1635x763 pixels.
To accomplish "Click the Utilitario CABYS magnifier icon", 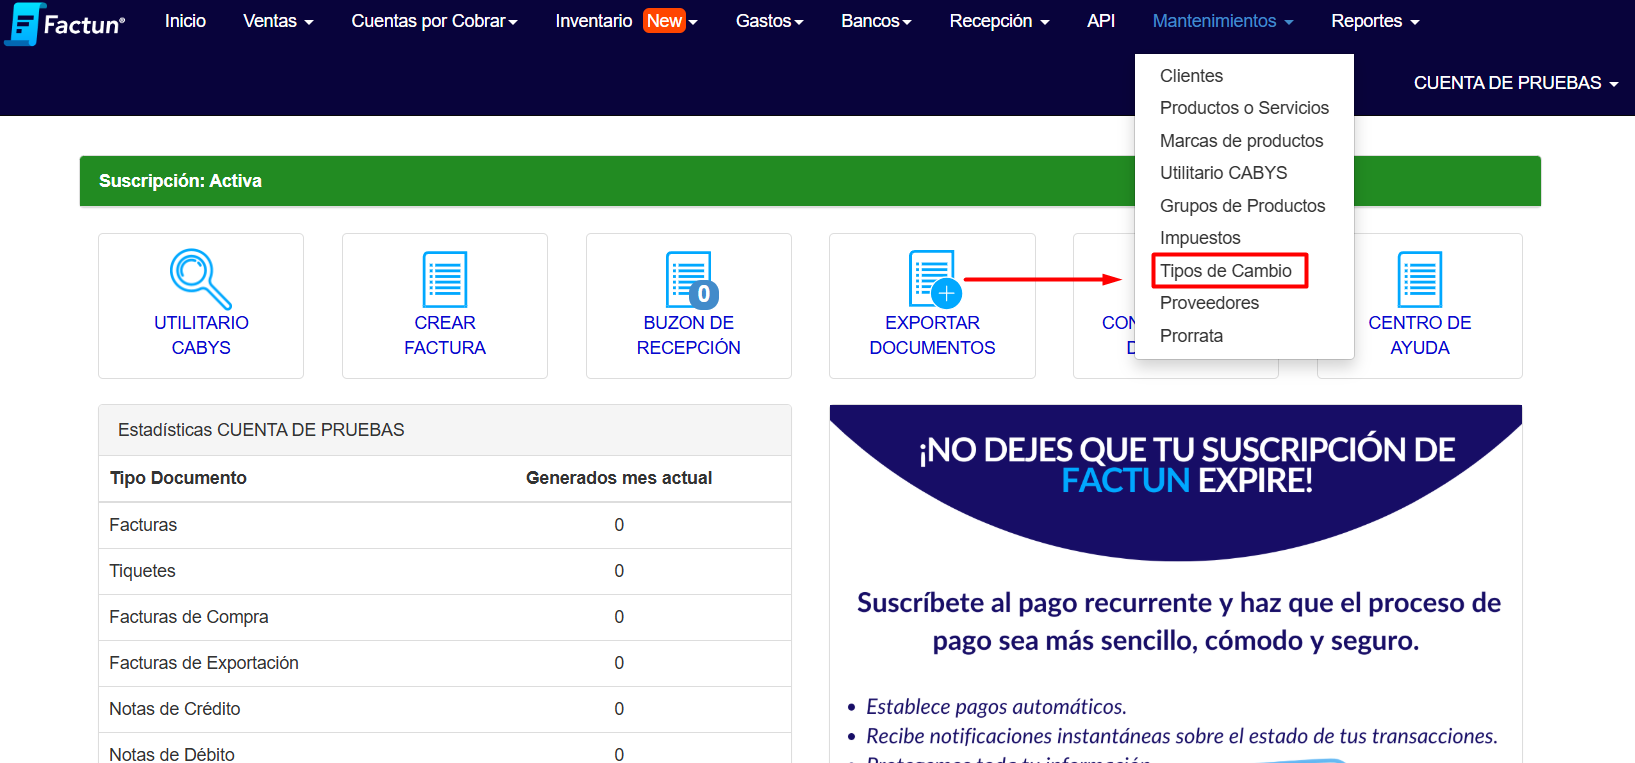I will (x=201, y=278).
